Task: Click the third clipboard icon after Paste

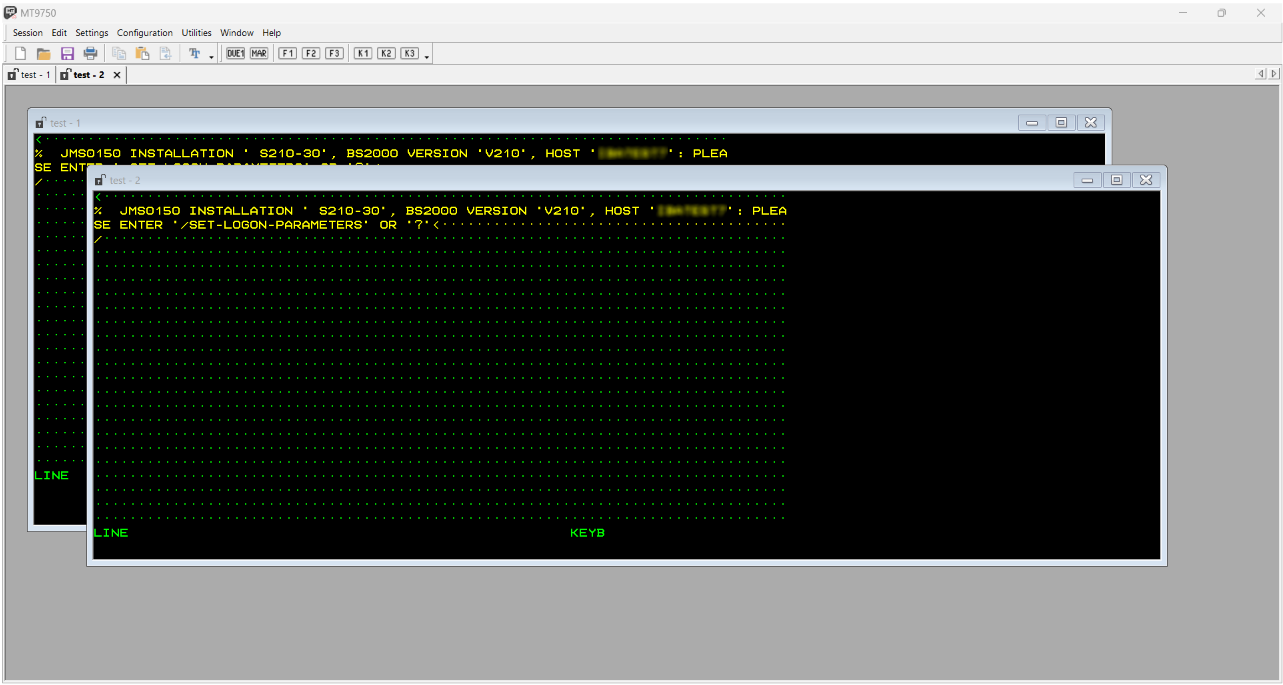Action: [165, 53]
